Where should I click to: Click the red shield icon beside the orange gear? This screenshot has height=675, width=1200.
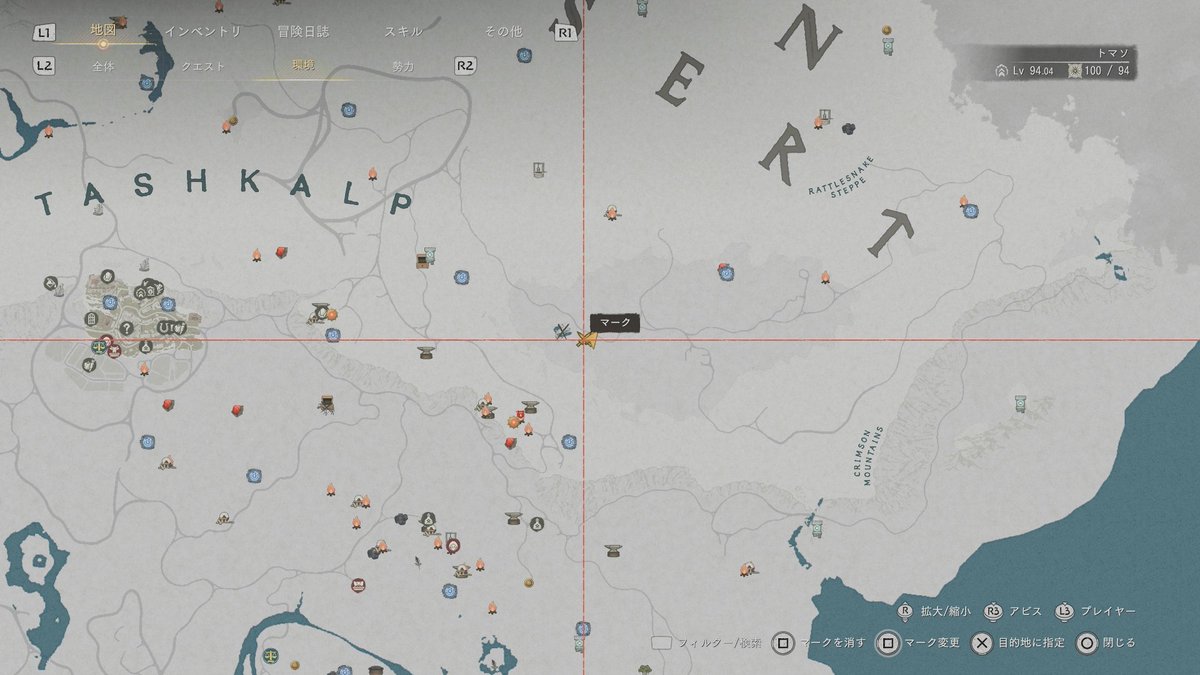point(521,416)
